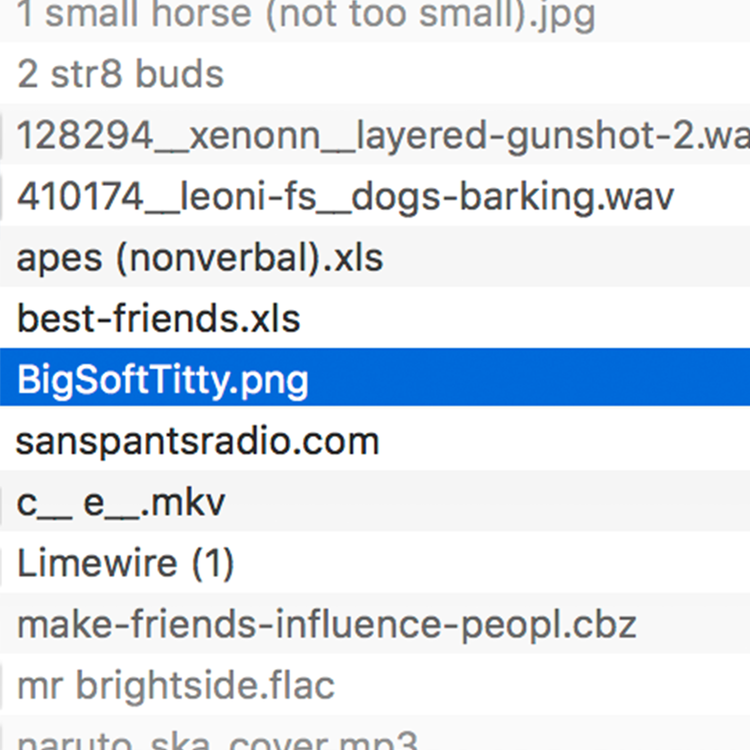Select the 'c__ e__.mkv' video file

pyautogui.click(x=121, y=502)
